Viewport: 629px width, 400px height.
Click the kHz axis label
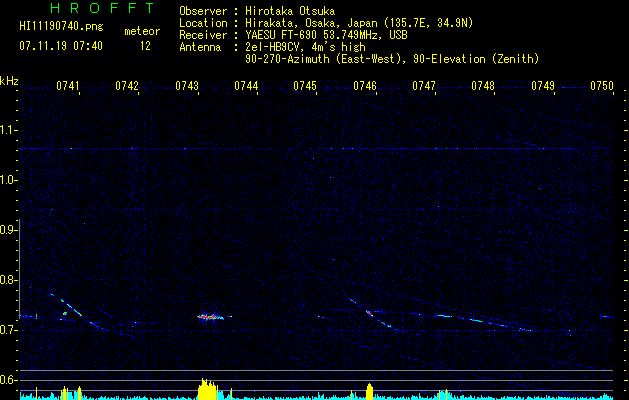pos(9,81)
